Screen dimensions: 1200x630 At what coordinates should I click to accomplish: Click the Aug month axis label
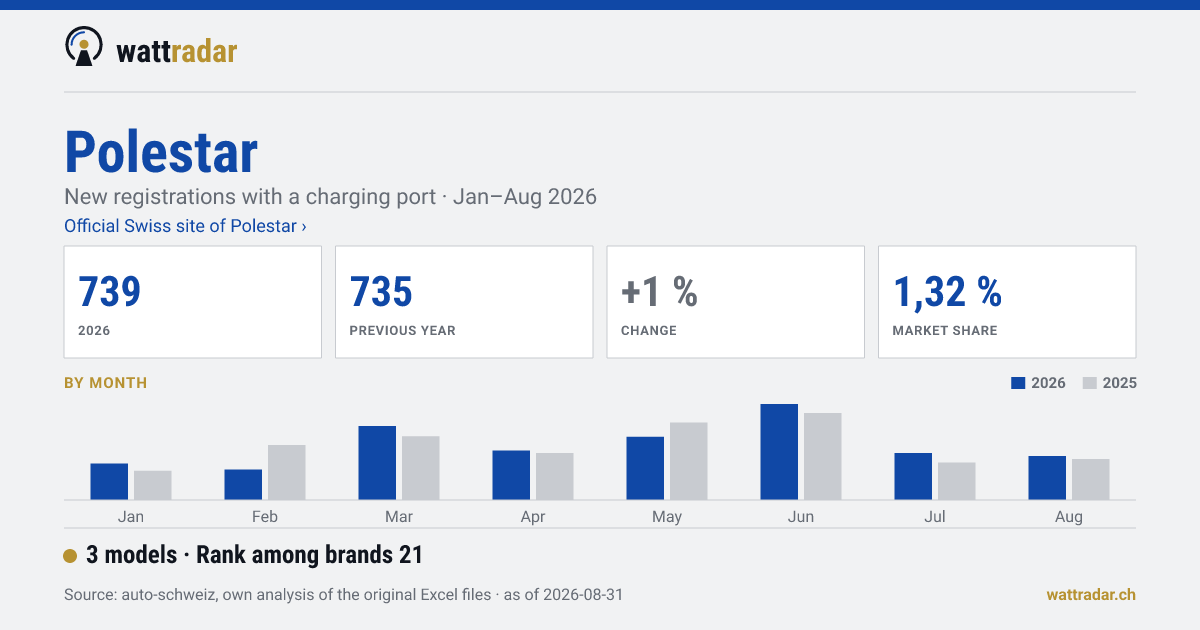point(1069,517)
